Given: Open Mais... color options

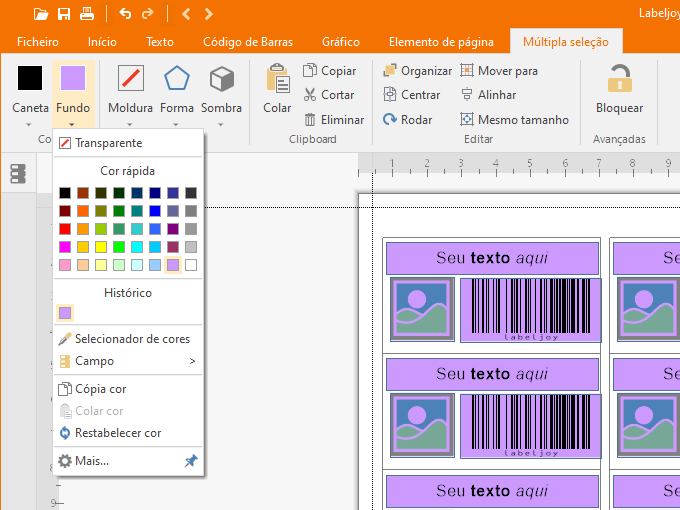Looking at the screenshot, I should [117, 461].
